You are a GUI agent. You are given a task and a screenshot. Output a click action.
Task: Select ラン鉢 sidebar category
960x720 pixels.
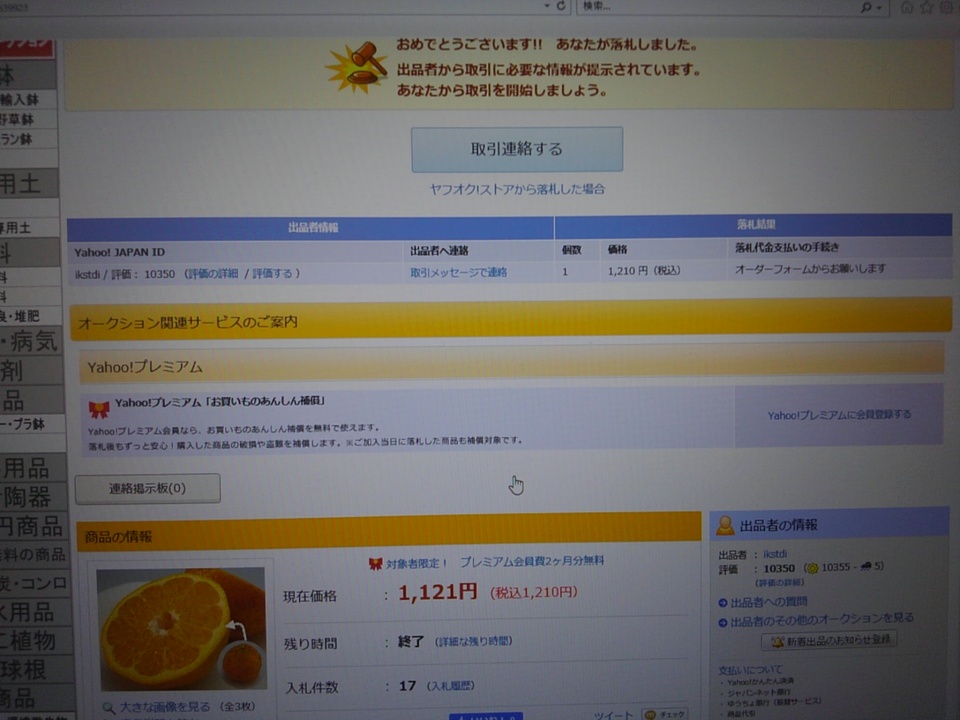coord(17,140)
